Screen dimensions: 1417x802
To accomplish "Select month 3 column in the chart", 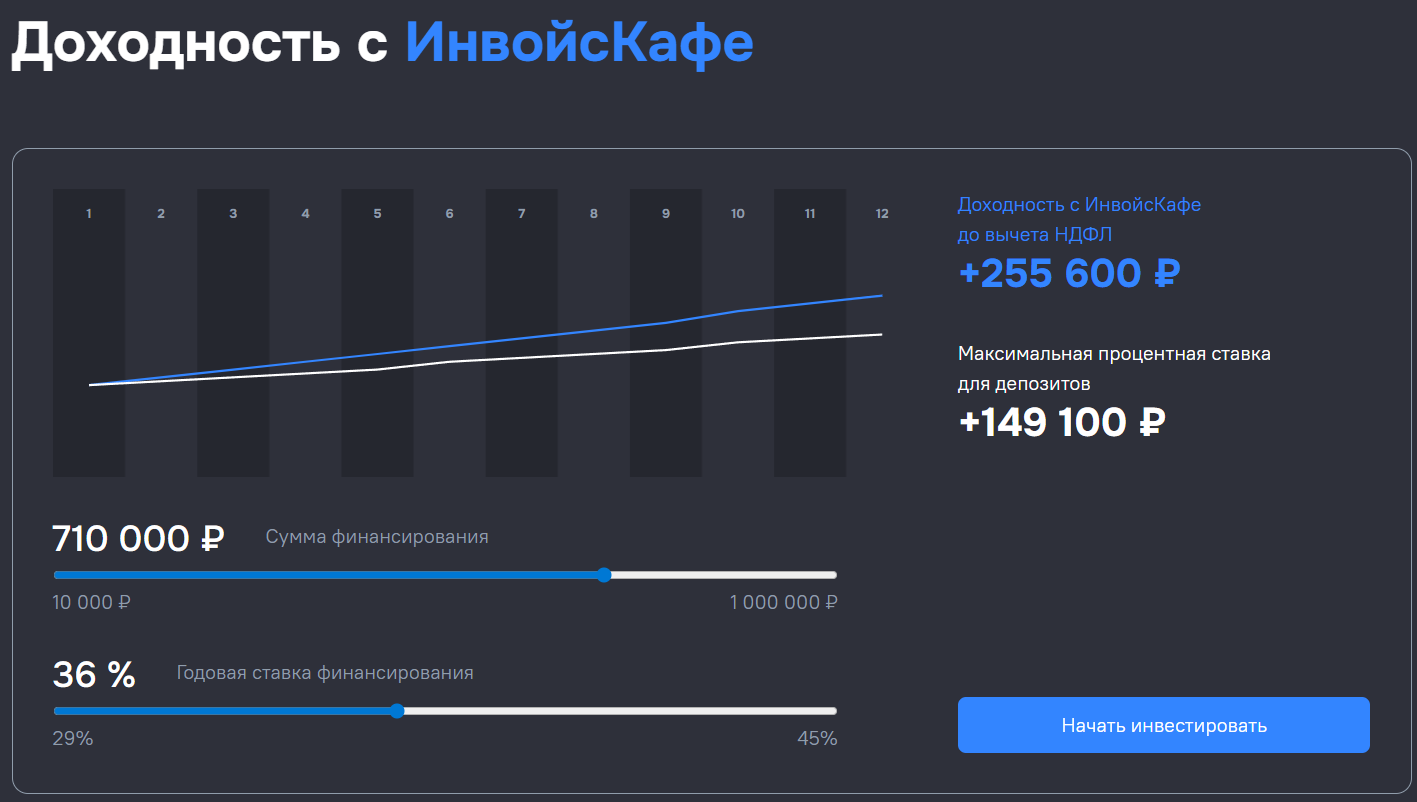I will pyautogui.click(x=233, y=332).
